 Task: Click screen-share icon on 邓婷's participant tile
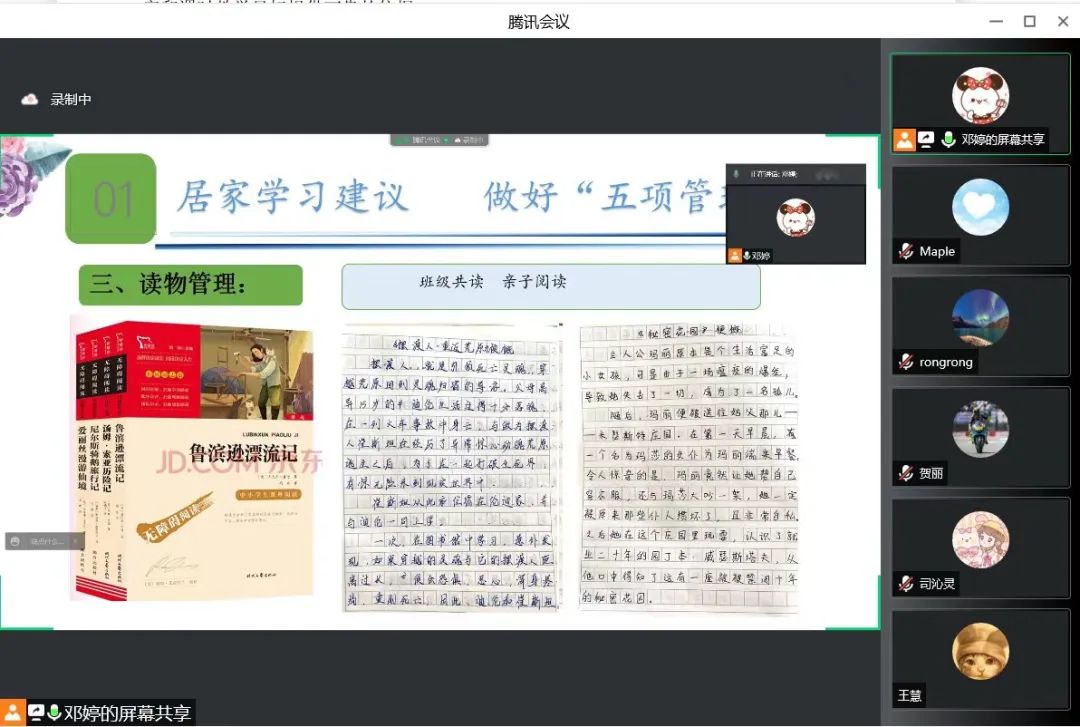tap(927, 140)
